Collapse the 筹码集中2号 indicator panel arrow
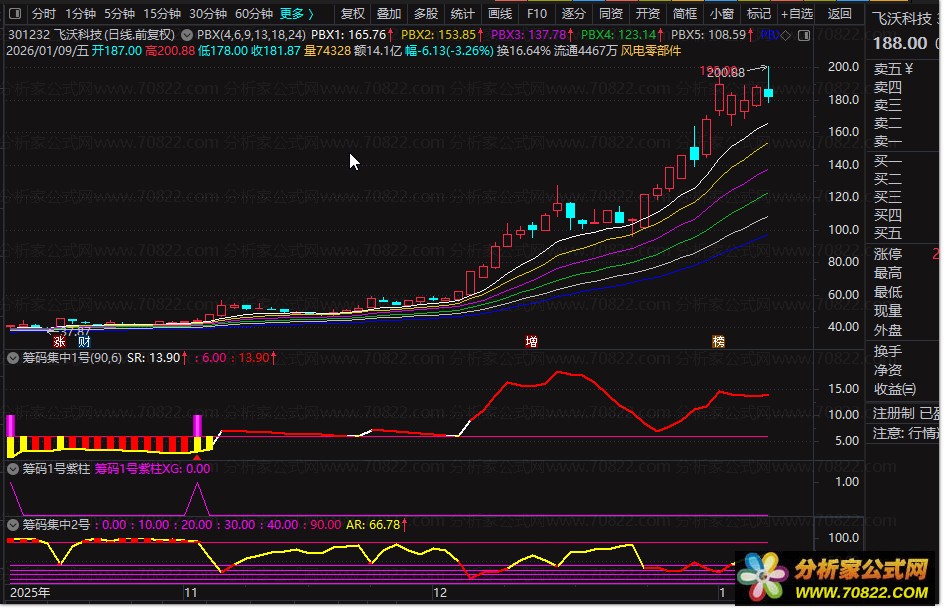This screenshot has width=945, height=609. [13, 524]
